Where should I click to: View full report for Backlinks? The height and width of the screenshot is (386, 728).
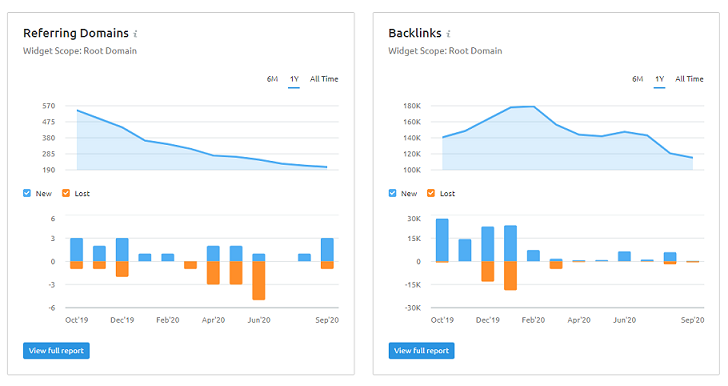click(x=422, y=351)
